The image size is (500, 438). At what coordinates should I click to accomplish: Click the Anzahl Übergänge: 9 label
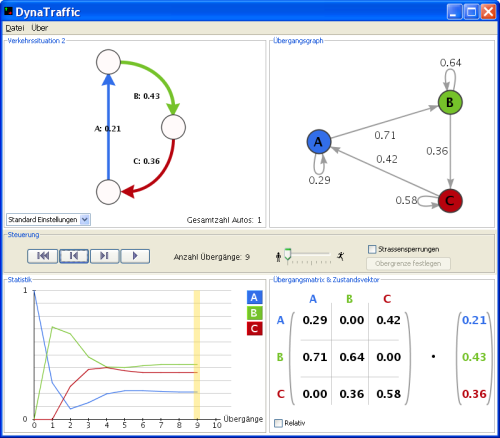pos(212,257)
